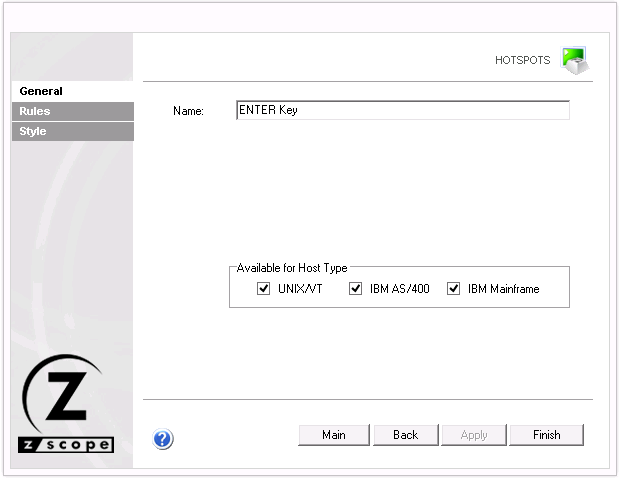Click the Hotspots green screen icon
Viewport: 620px width, 479px height.
(x=575, y=60)
